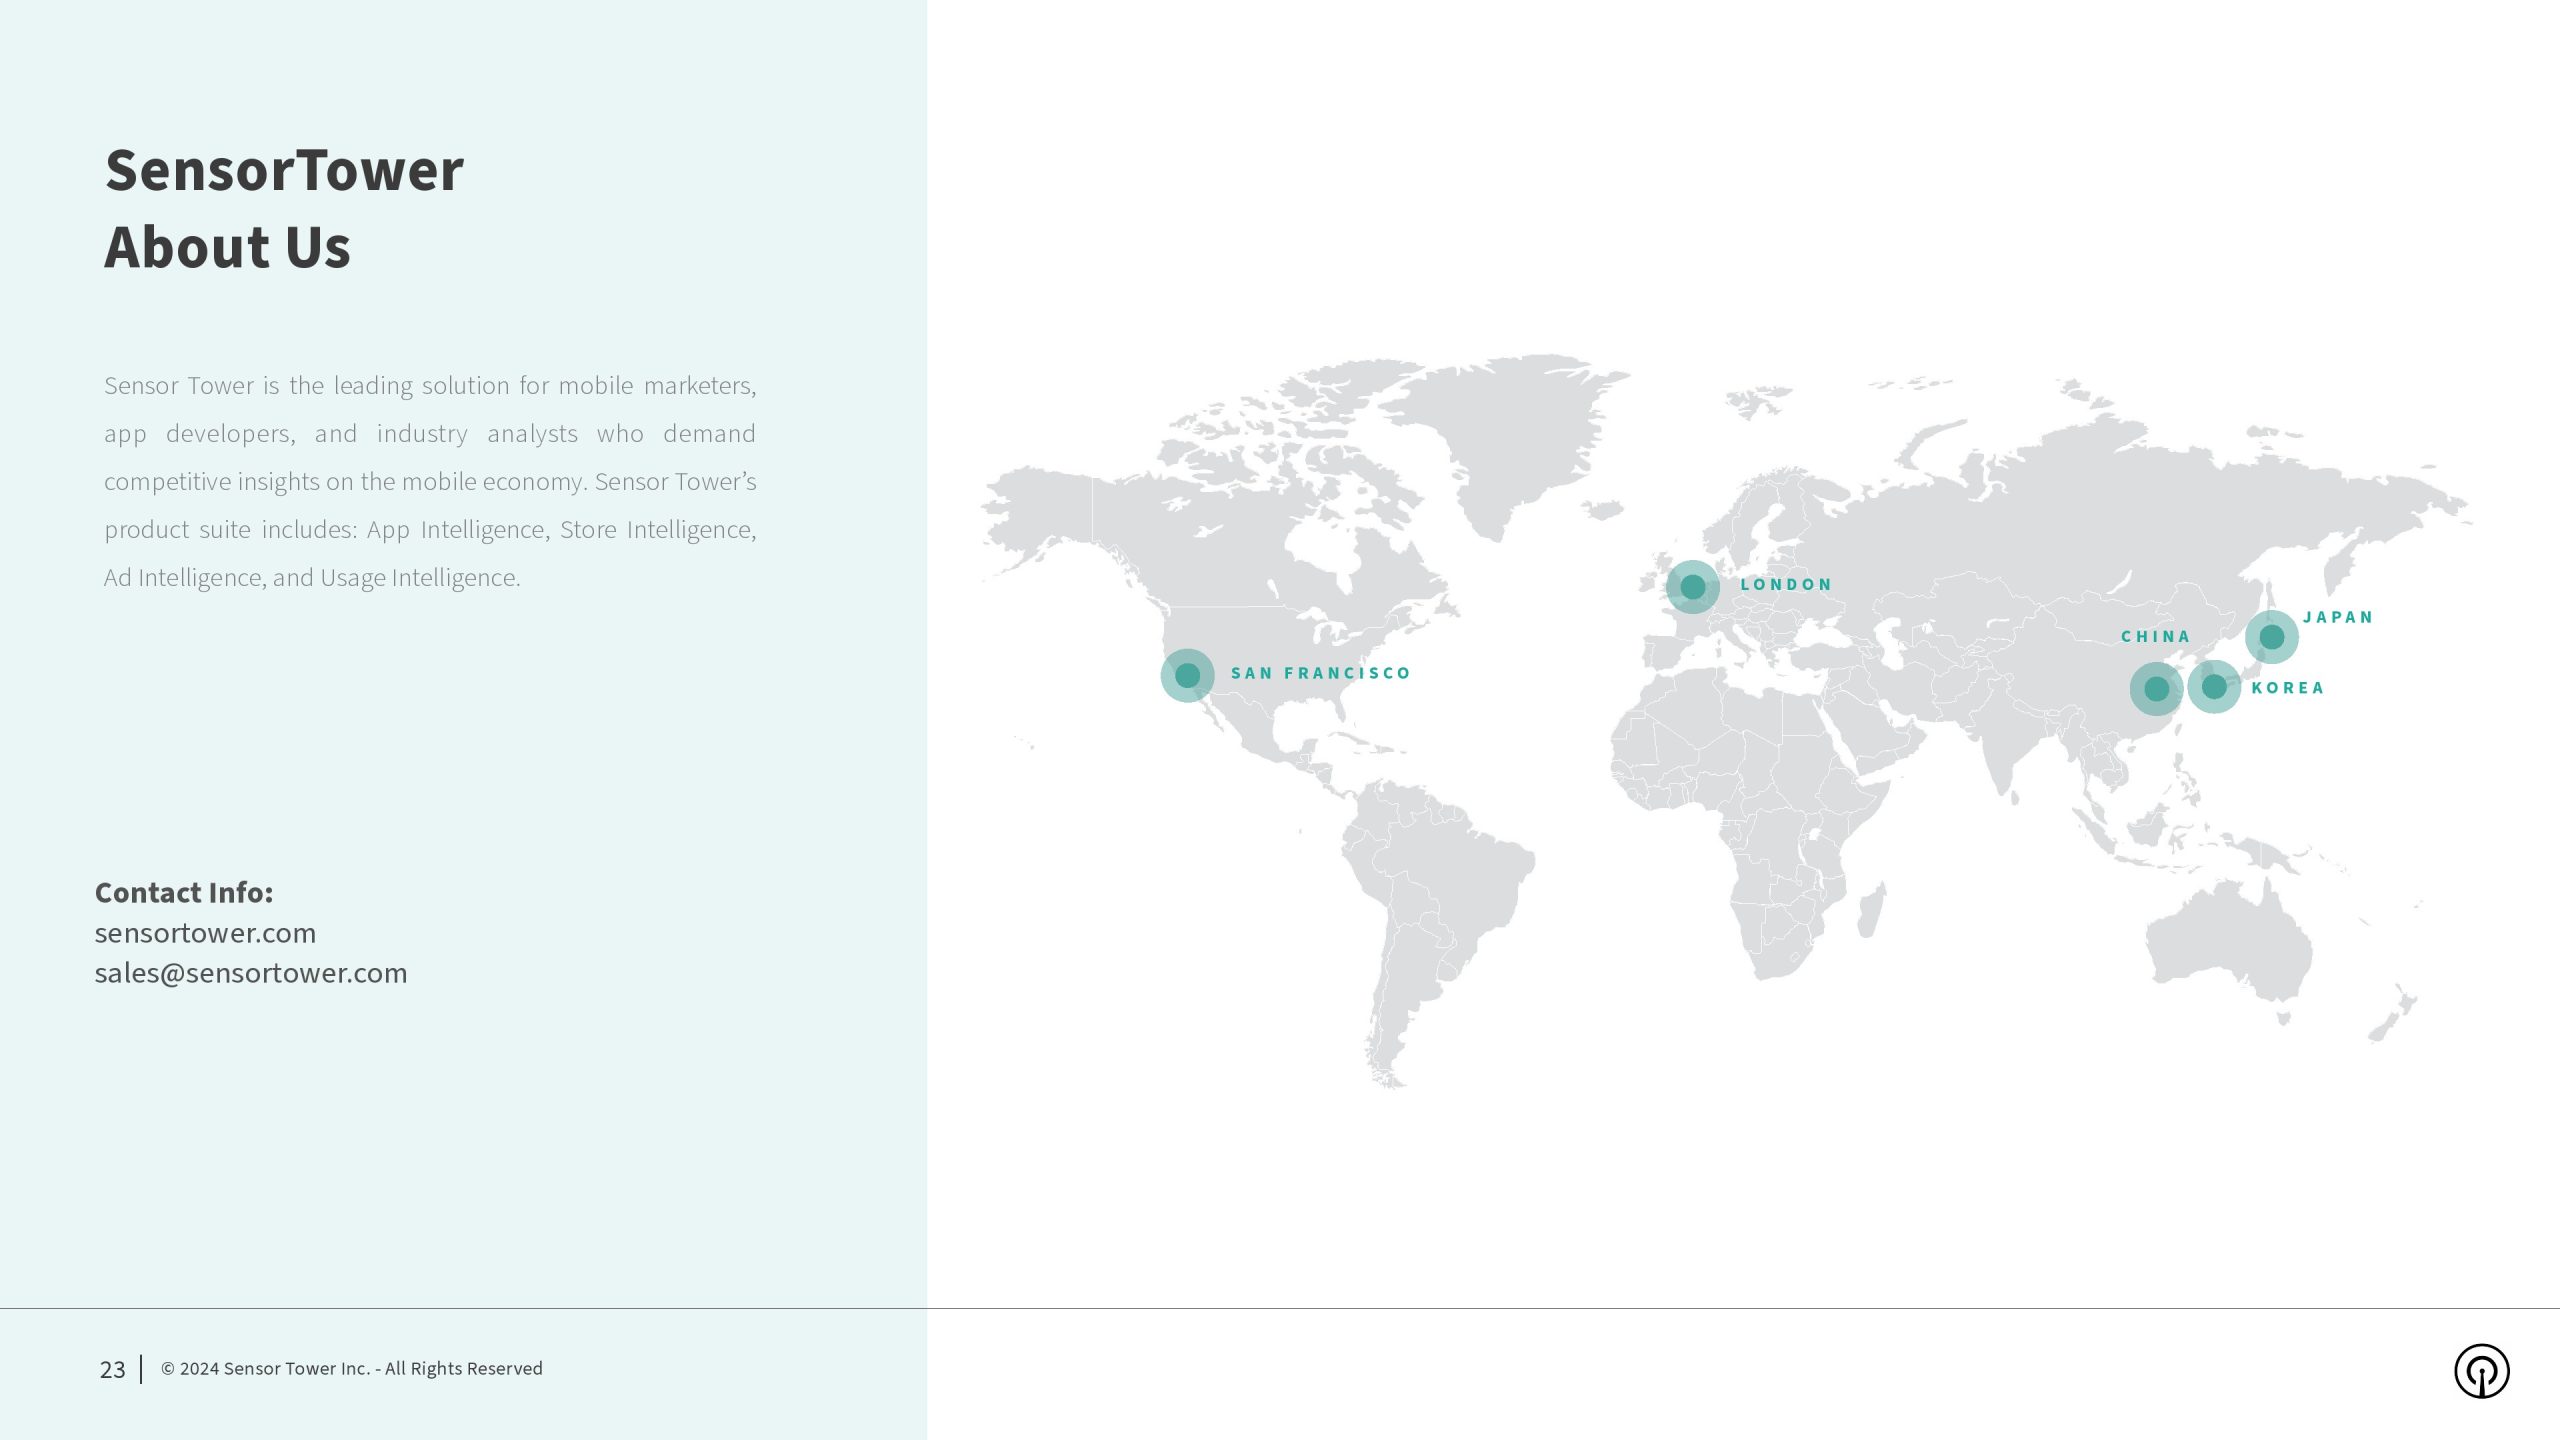The width and height of the screenshot is (2560, 1440).
Task: Select the CHINA map label
Action: click(2155, 636)
